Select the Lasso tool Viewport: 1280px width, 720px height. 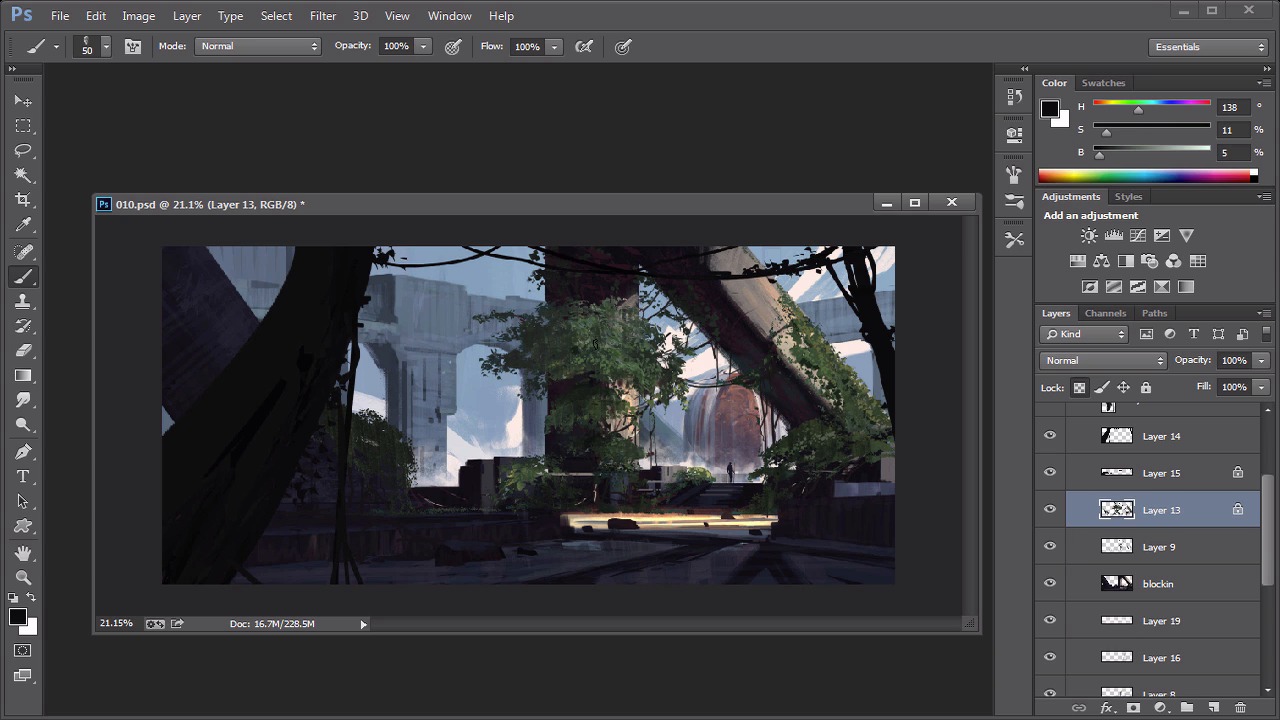pyautogui.click(x=23, y=151)
